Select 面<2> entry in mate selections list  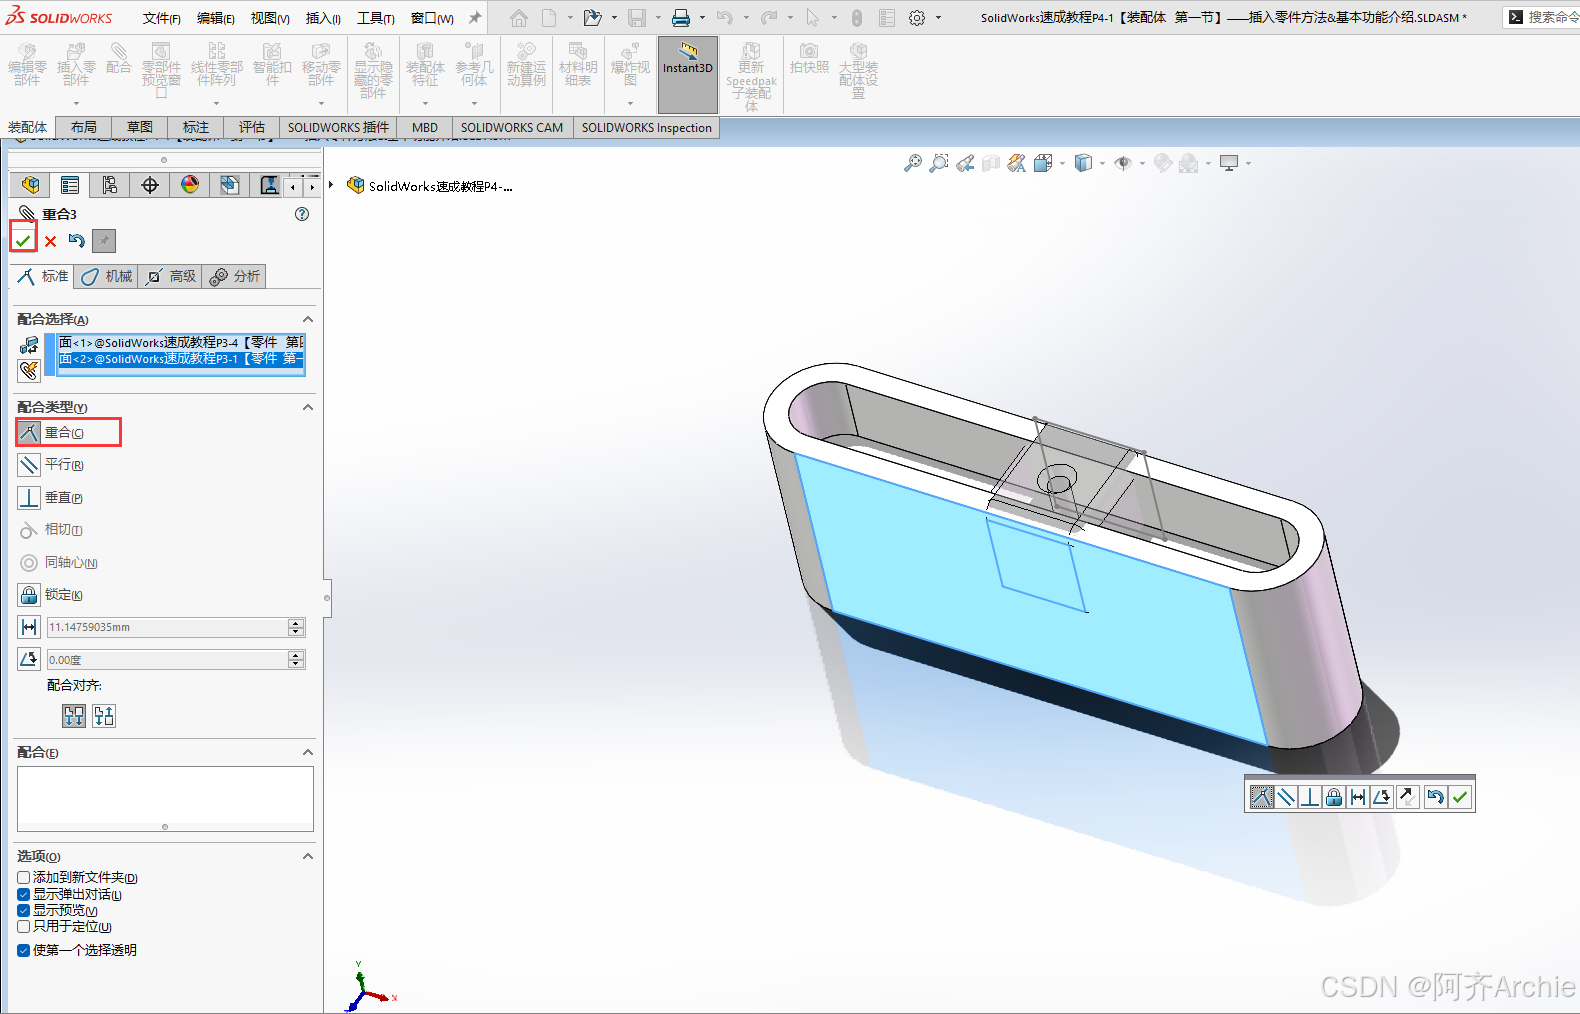(181, 358)
